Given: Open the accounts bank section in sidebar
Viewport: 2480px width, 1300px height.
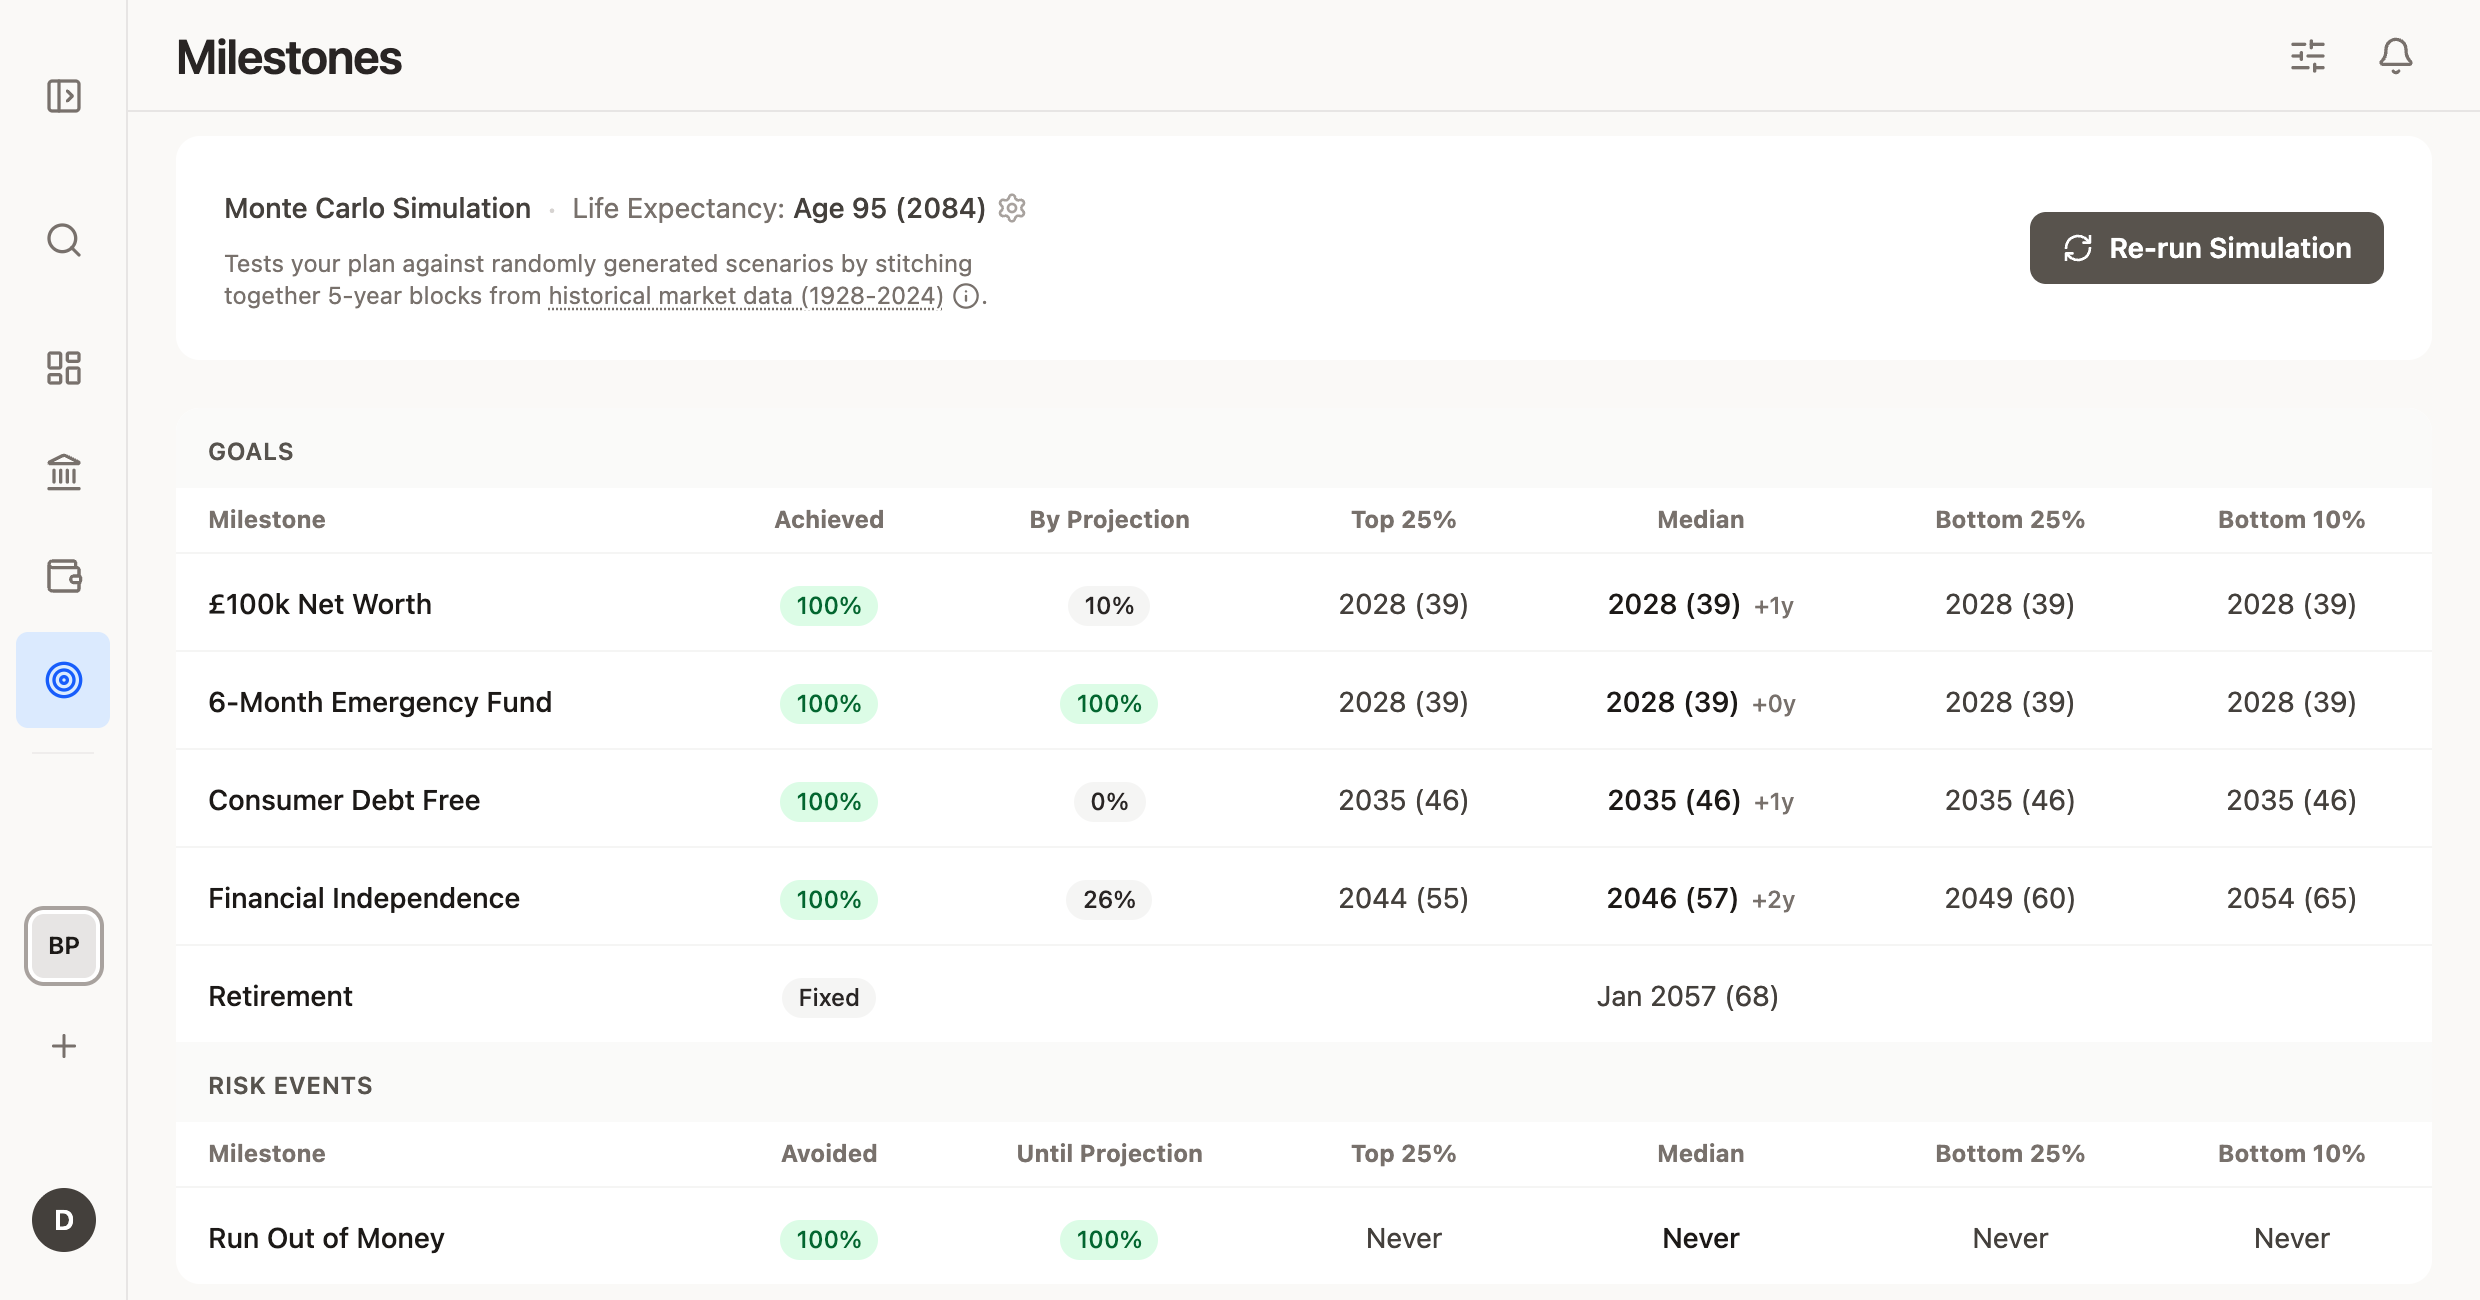Looking at the screenshot, I should coord(63,472).
